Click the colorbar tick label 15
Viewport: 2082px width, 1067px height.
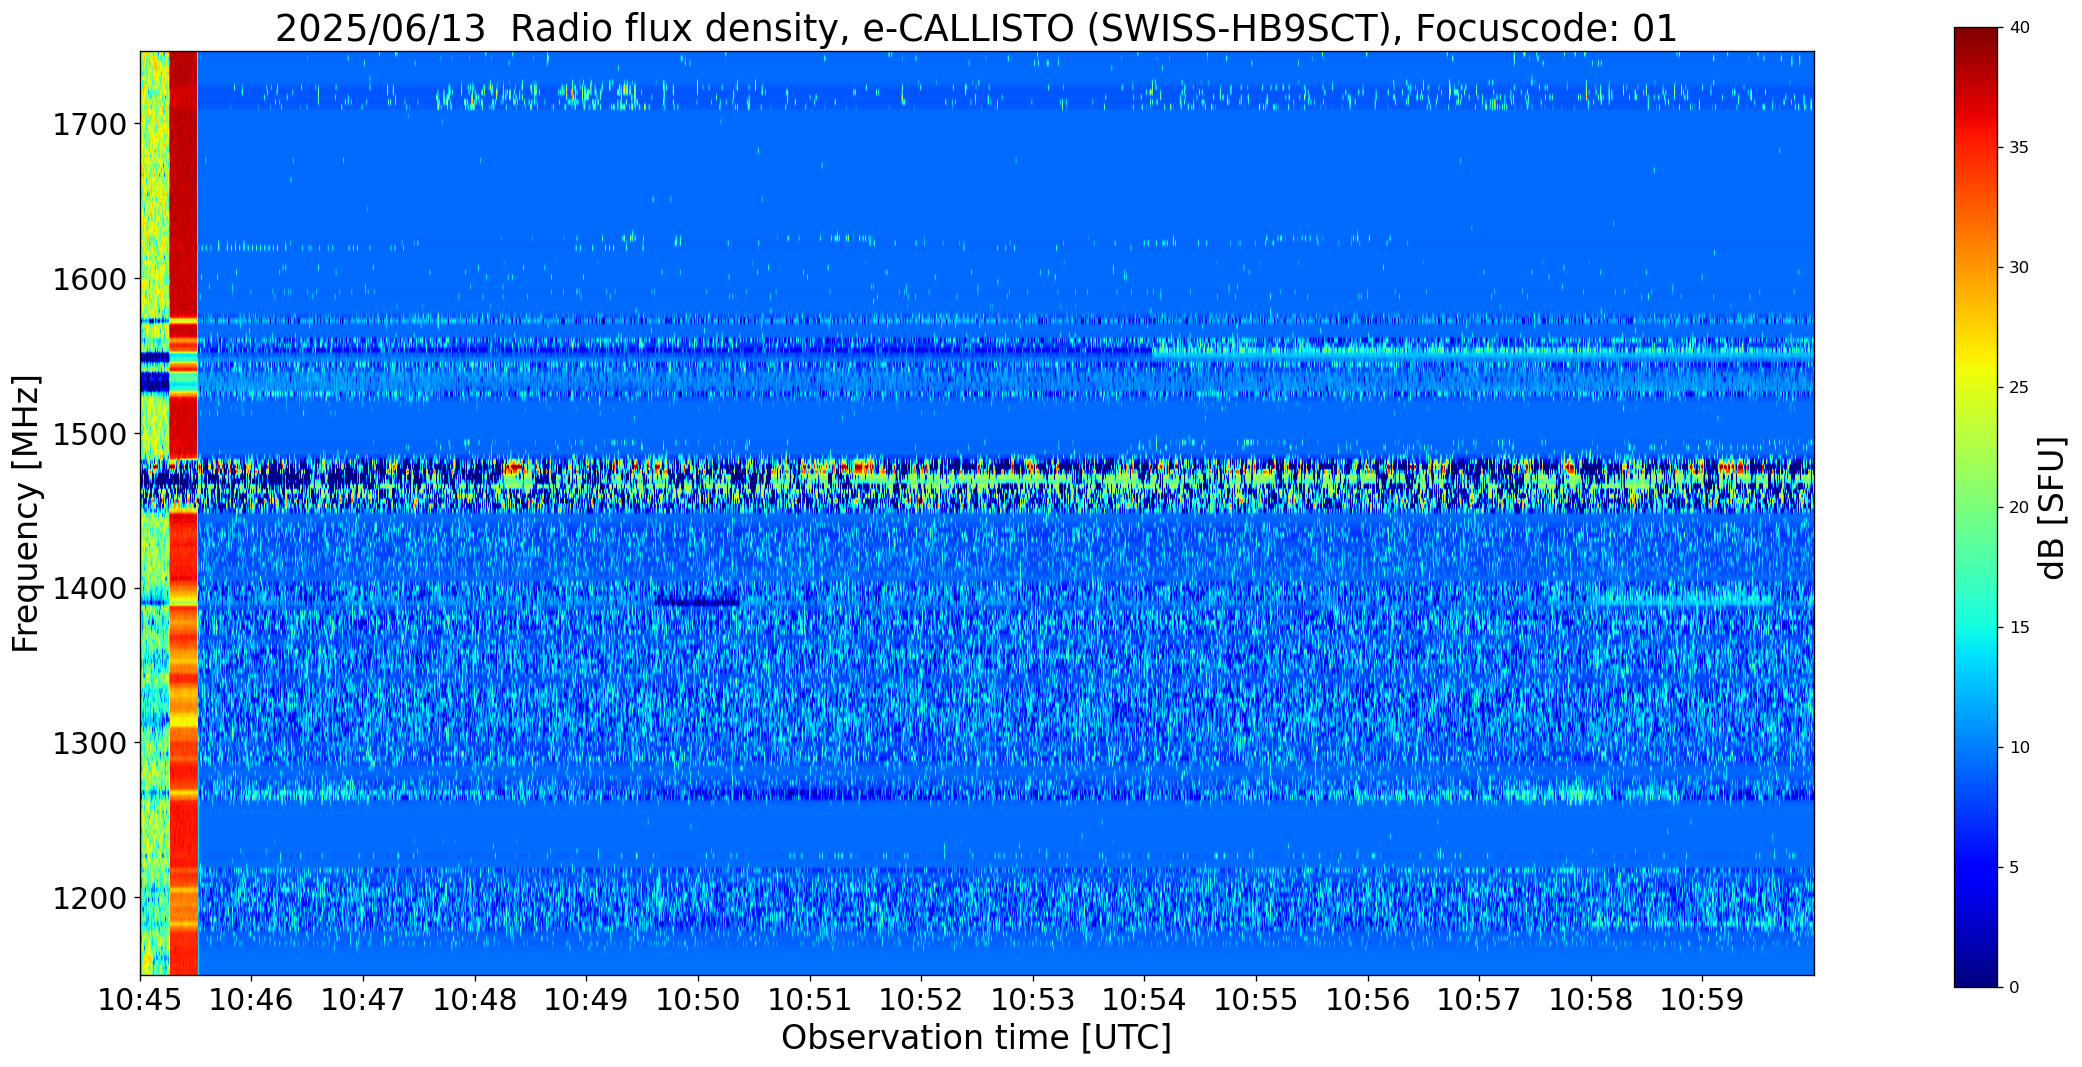tap(2019, 628)
